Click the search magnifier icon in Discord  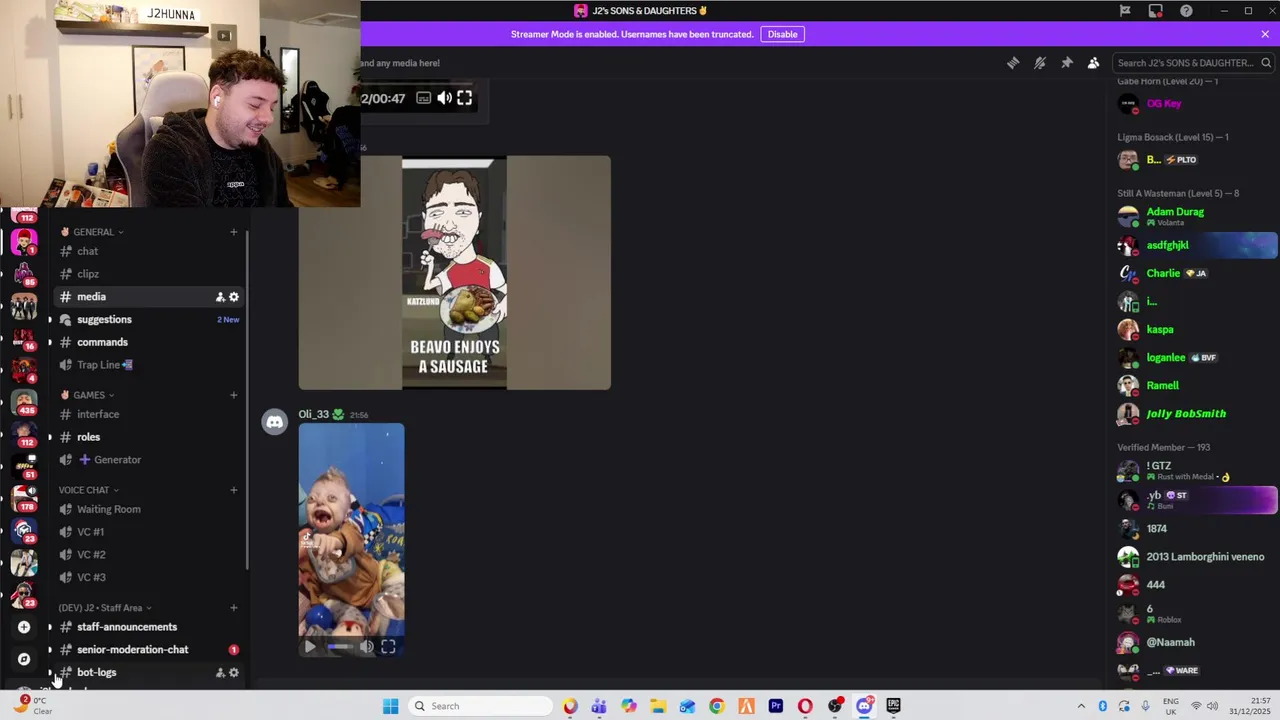(x=1266, y=63)
